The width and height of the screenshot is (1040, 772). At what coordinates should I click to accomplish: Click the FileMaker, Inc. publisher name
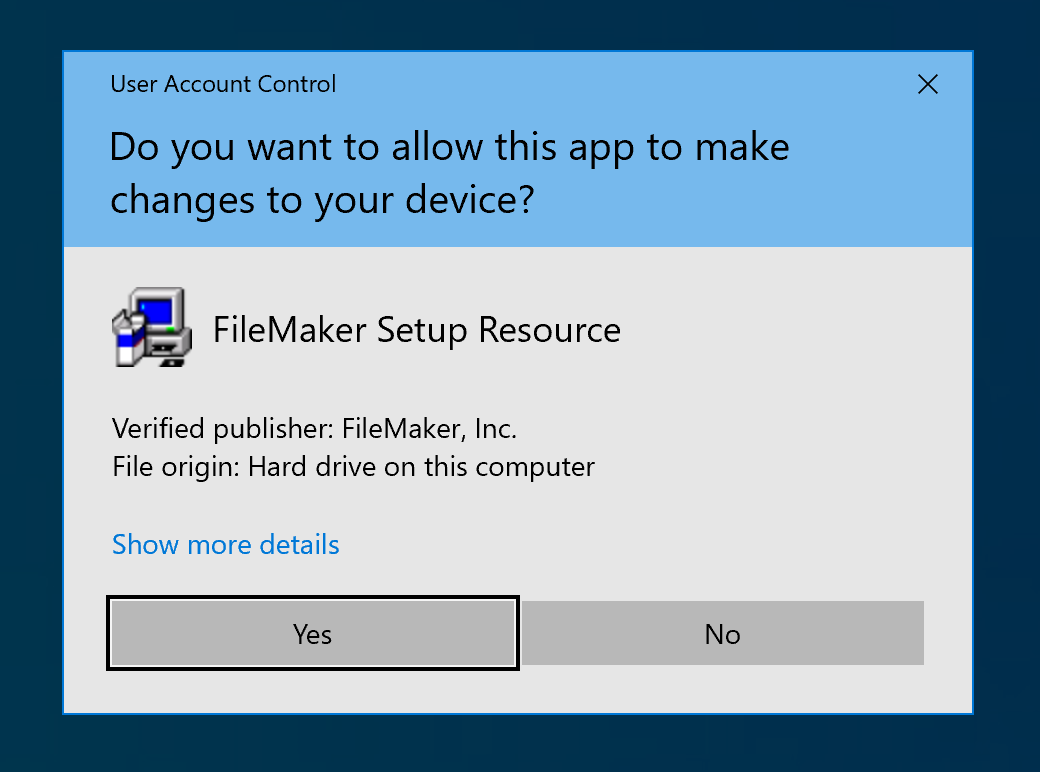point(429,430)
